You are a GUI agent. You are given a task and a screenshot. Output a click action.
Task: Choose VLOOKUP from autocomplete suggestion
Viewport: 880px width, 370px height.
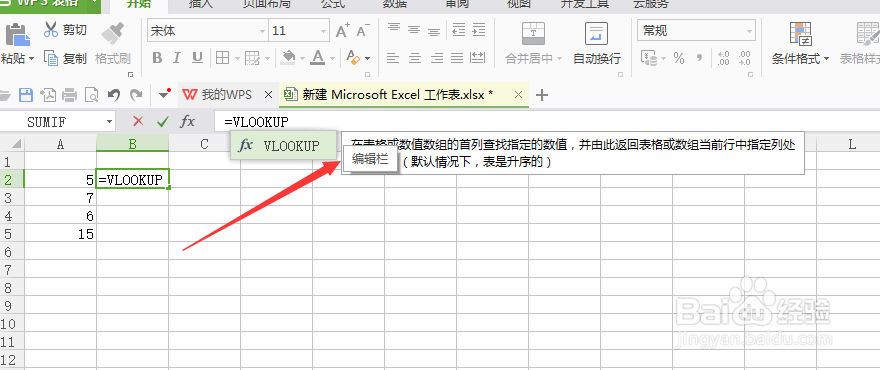tap(283, 145)
